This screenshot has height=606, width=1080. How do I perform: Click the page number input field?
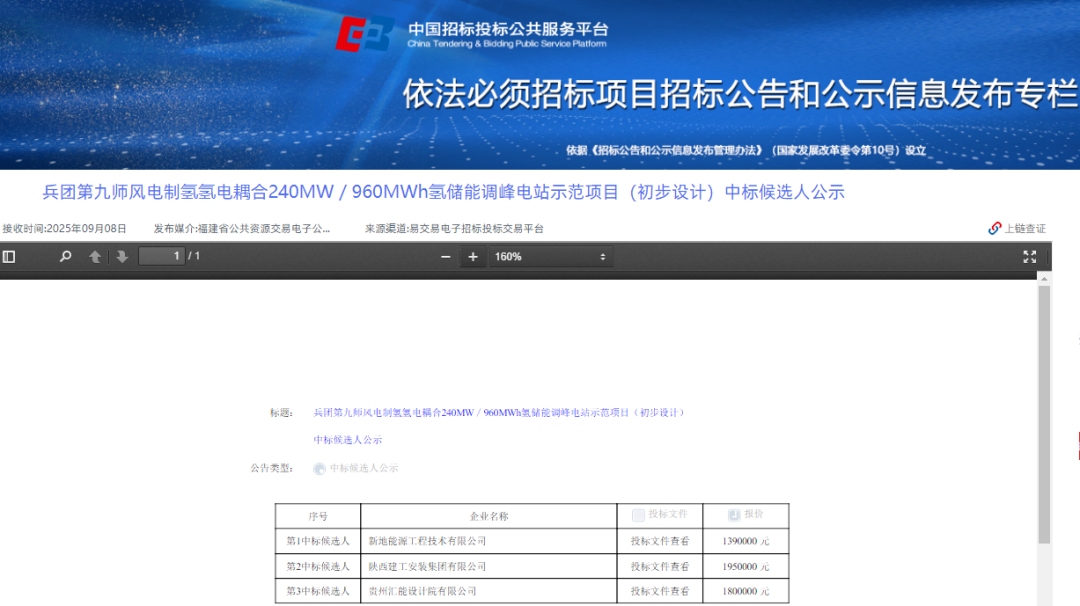[x=163, y=256]
